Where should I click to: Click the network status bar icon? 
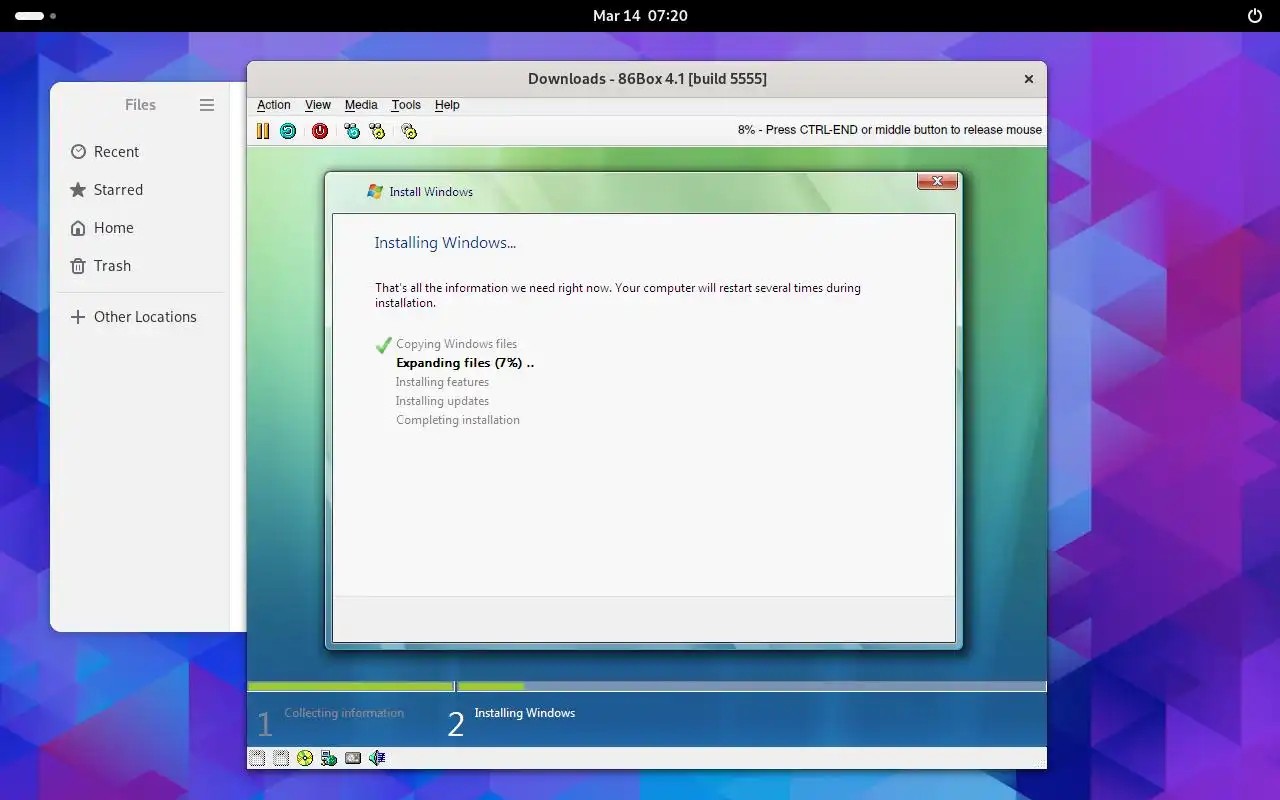329,758
